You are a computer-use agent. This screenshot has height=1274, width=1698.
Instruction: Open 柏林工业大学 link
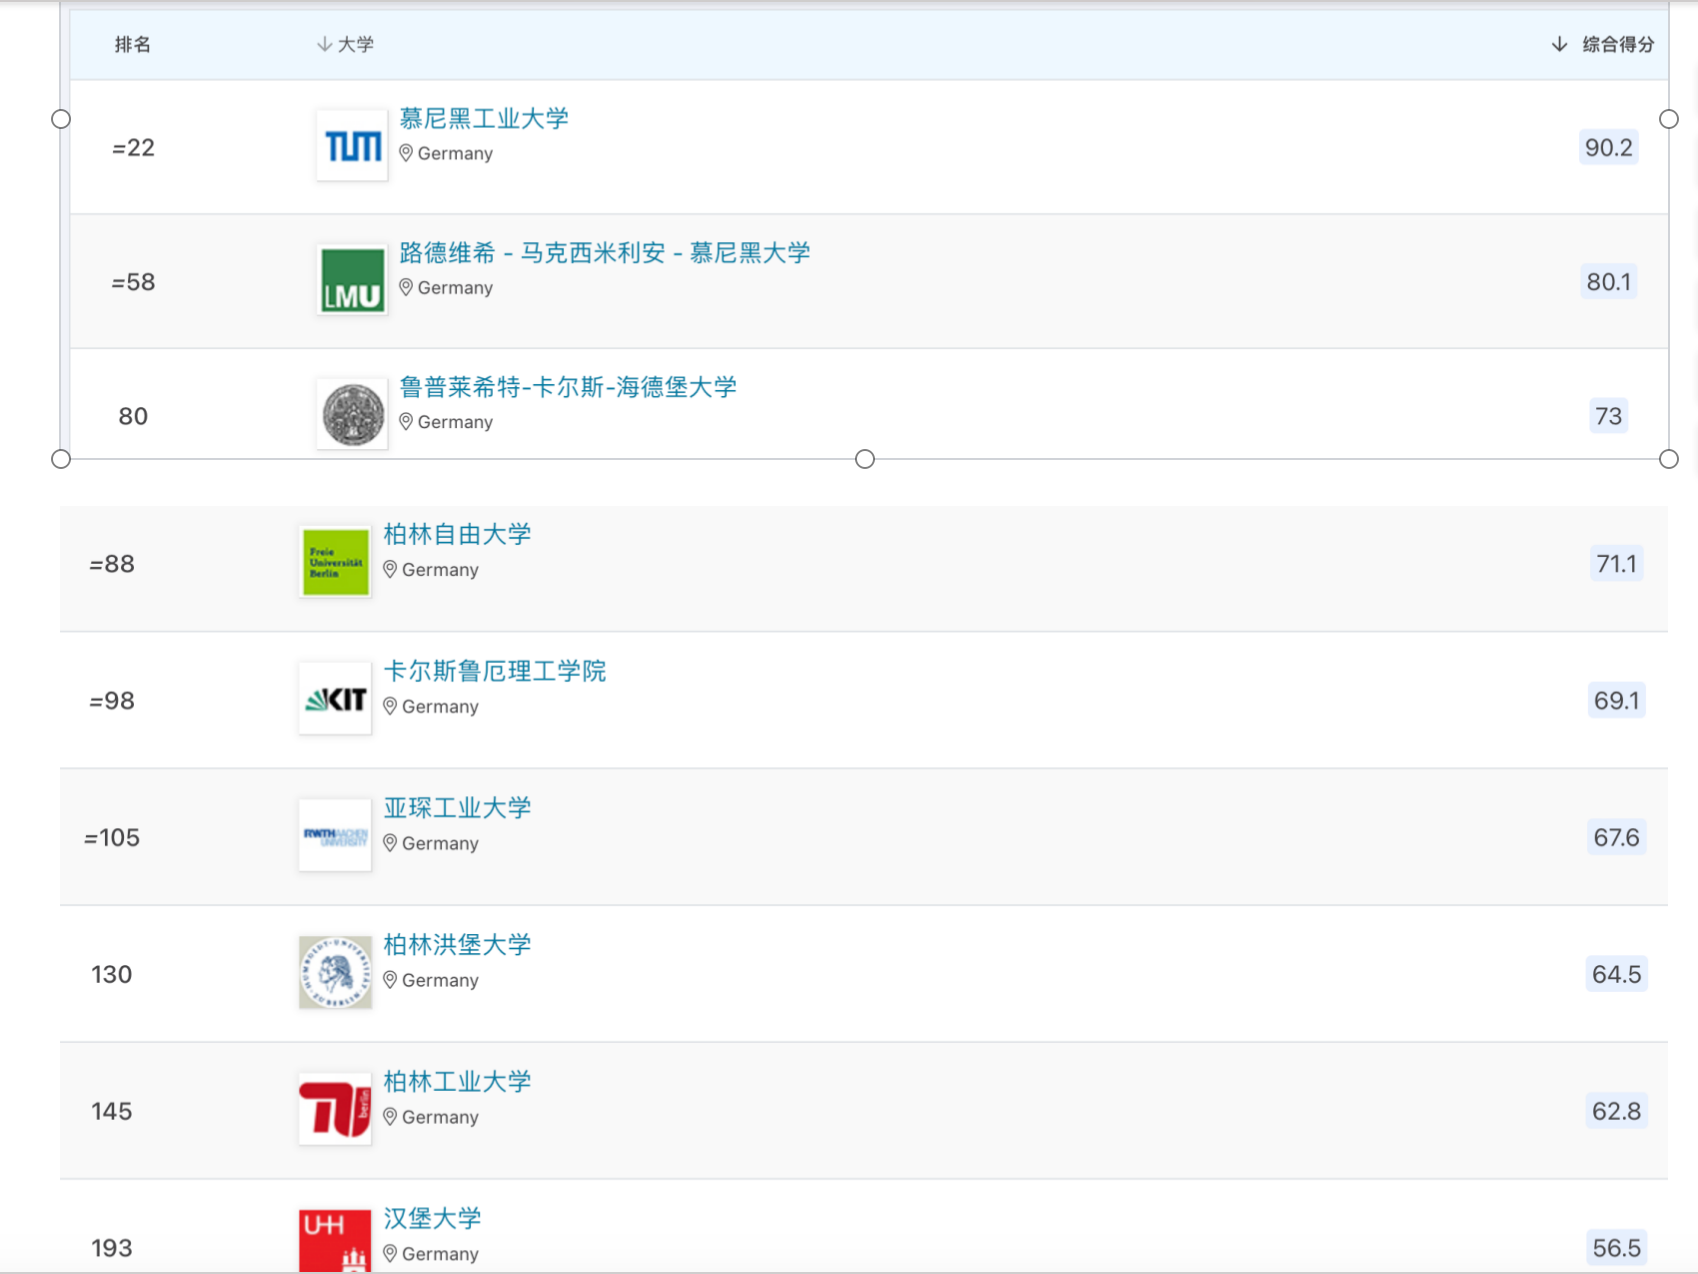457,1082
